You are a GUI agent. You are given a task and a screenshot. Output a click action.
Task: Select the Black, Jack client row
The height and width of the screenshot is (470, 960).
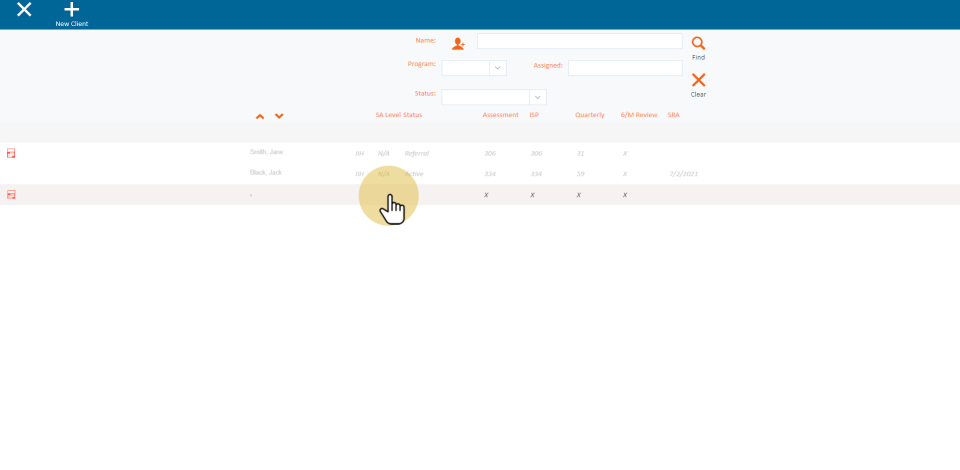[x=266, y=173]
